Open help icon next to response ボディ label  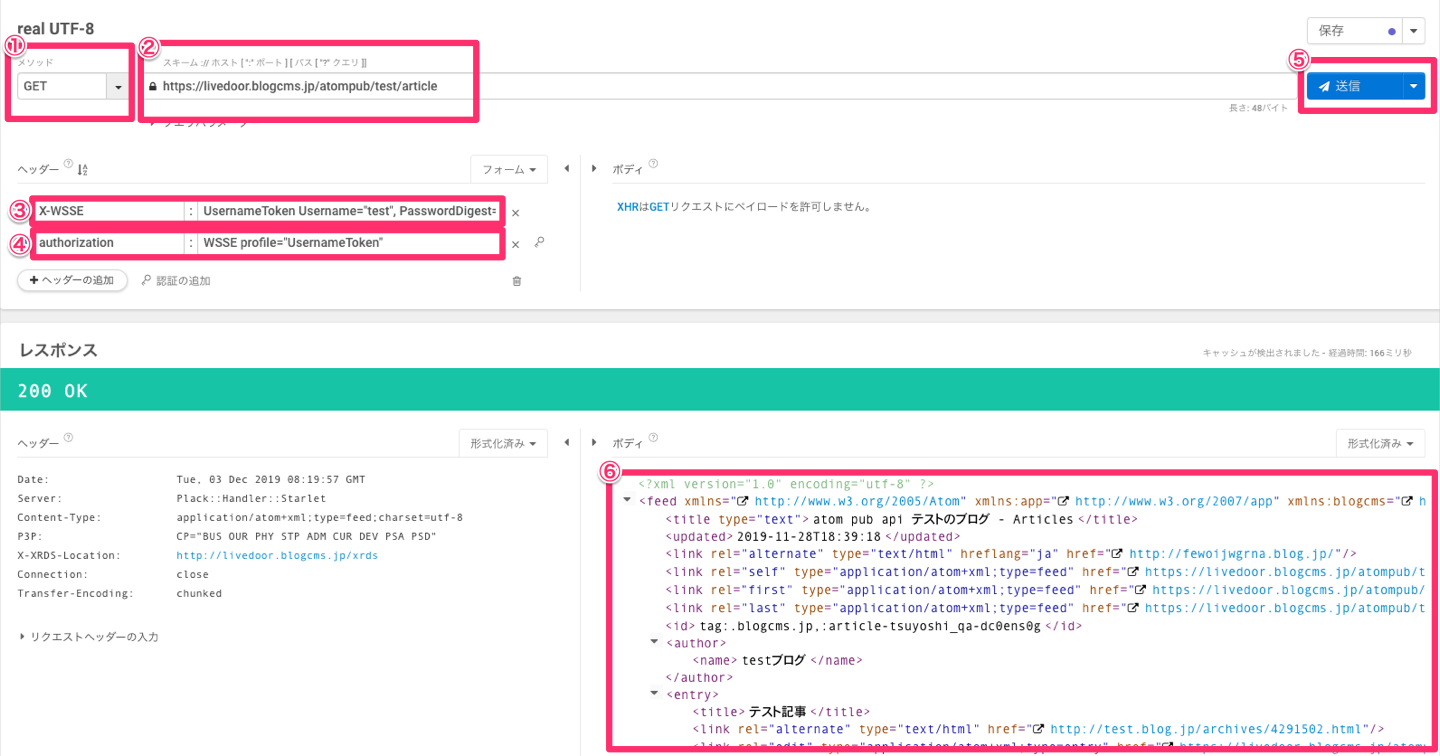(652, 437)
